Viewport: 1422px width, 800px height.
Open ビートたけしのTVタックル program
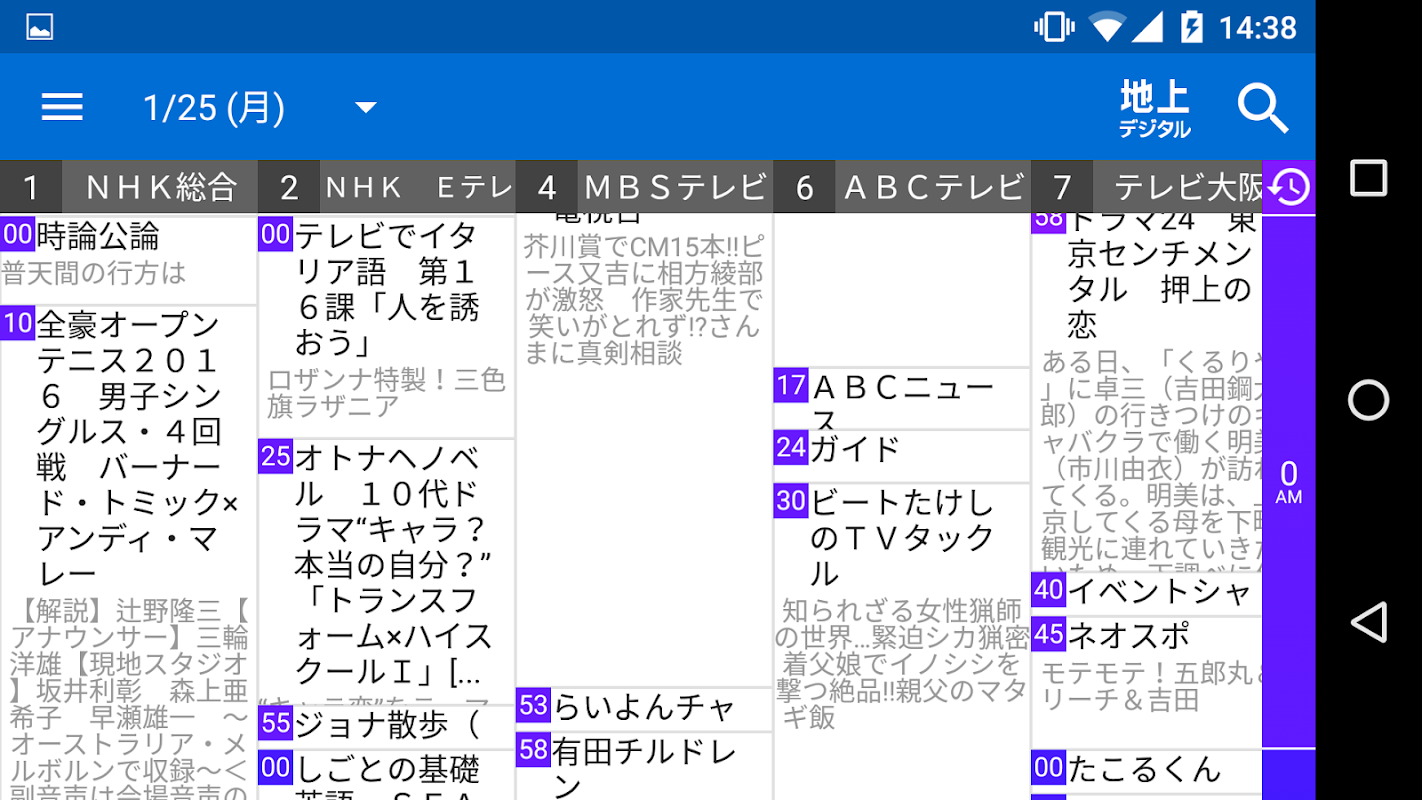click(902, 641)
